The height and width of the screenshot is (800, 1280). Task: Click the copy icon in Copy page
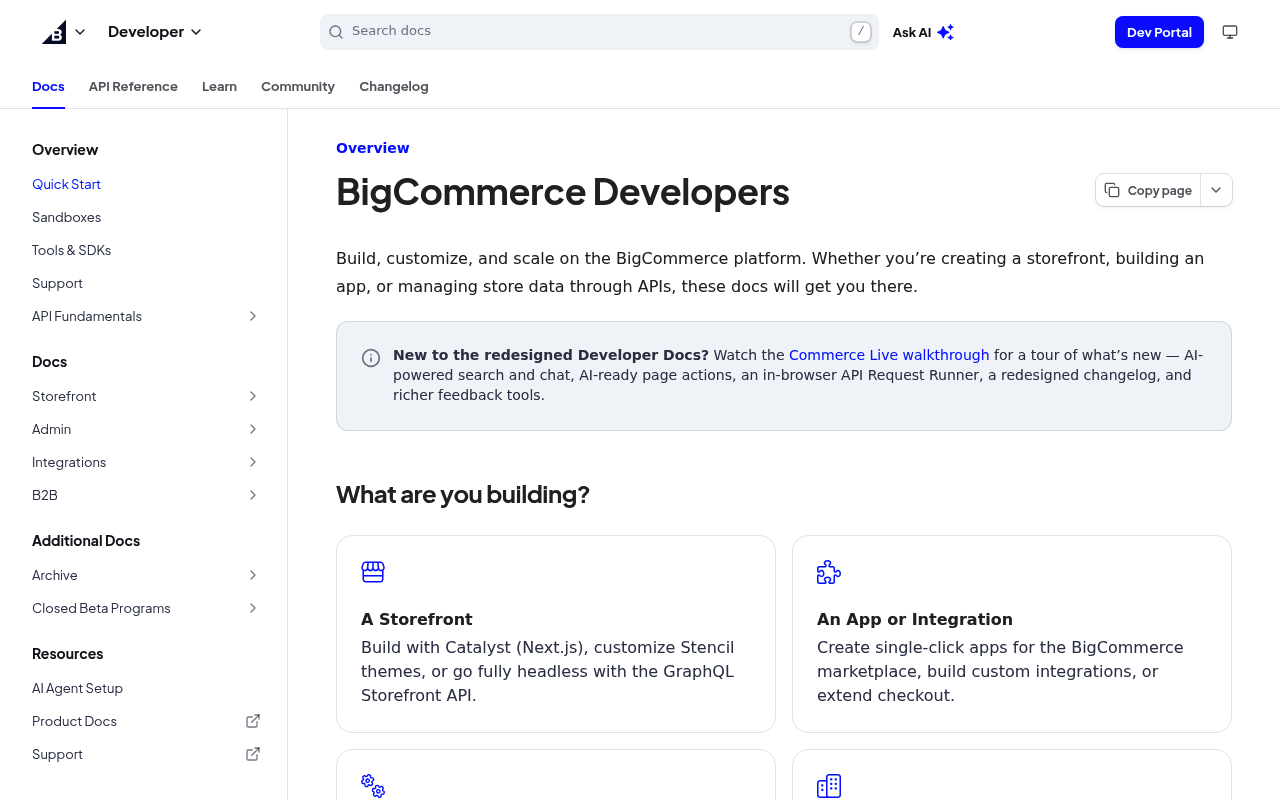(x=1112, y=190)
